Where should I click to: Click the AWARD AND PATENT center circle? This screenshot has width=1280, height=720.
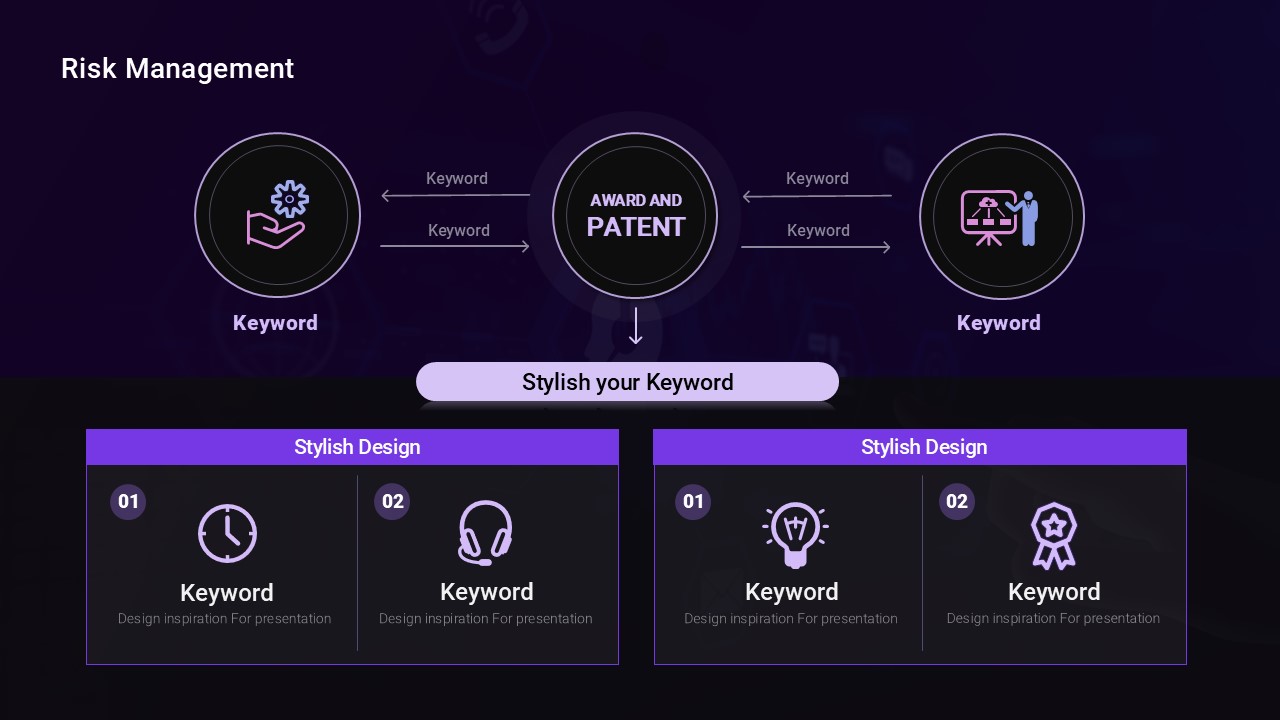click(x=635, y=216)
